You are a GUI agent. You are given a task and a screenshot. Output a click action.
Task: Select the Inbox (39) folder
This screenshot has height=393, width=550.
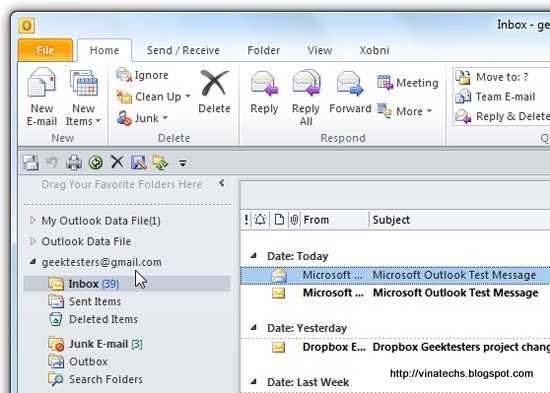pyautogui.click(x=127, y=284)
